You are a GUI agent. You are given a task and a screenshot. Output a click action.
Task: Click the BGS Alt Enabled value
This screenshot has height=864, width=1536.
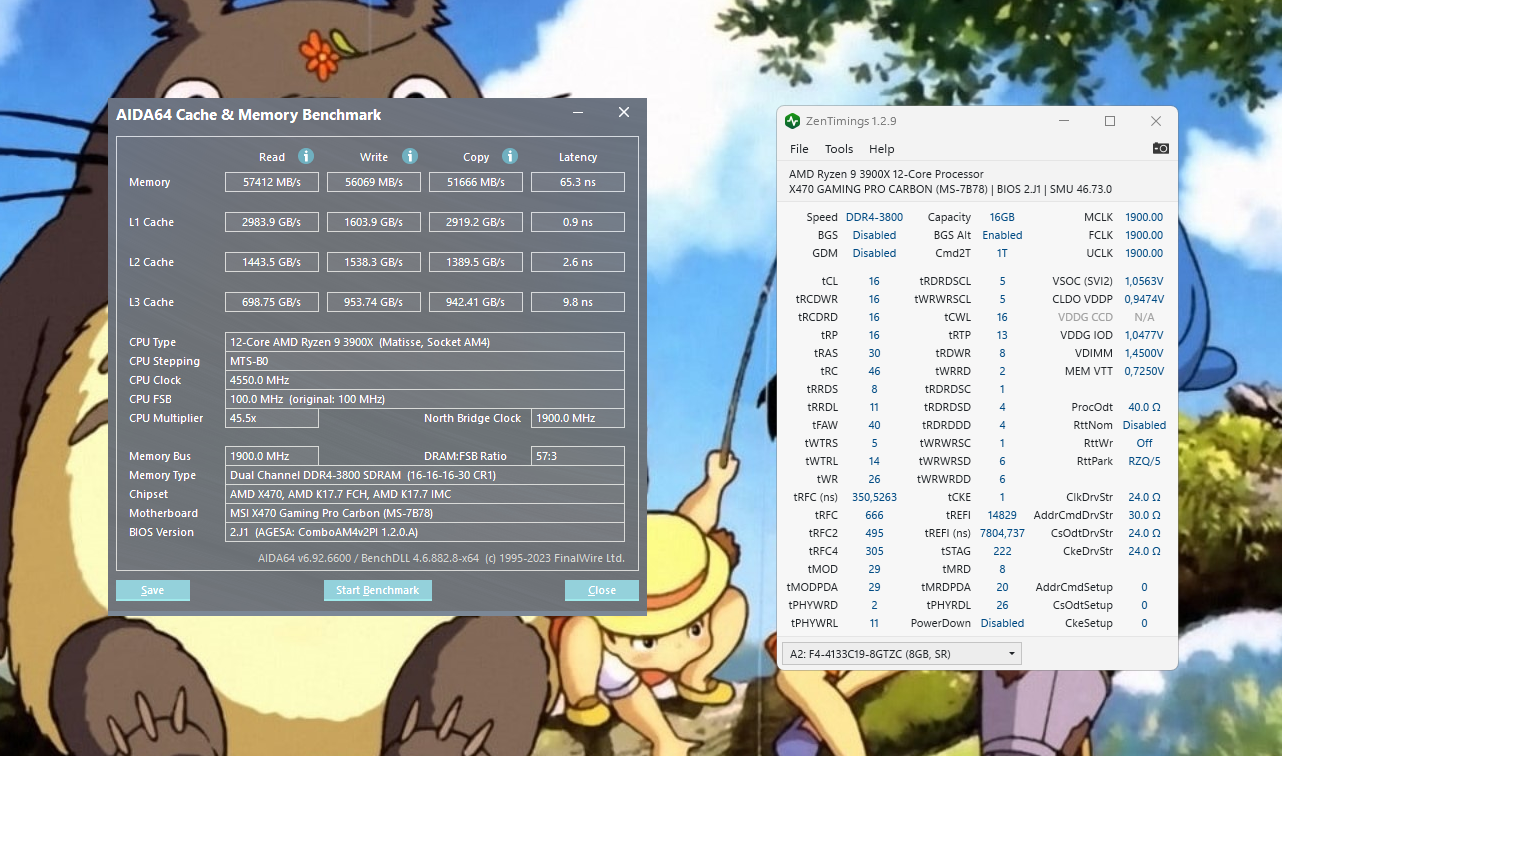1002,235
